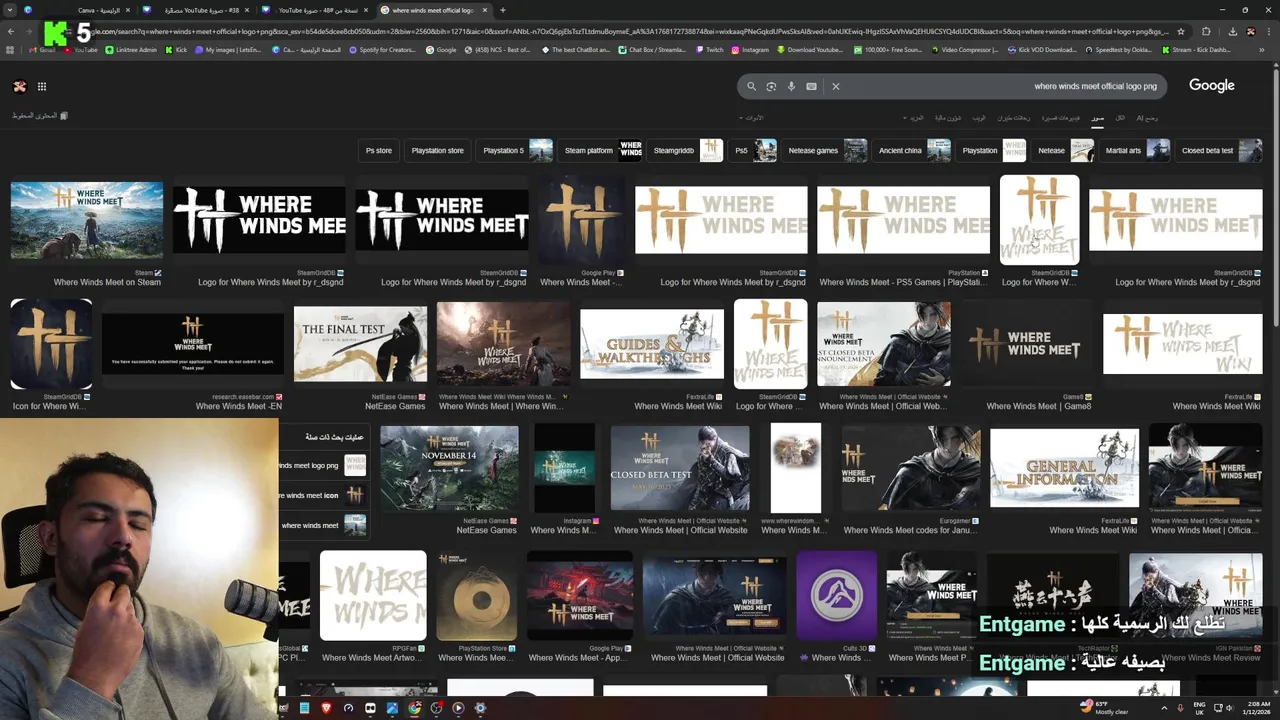Open the on-screen keyboard icon in search box
Image resolution: width=1280 pixels, height=720 pixels.
click(811, 86)
